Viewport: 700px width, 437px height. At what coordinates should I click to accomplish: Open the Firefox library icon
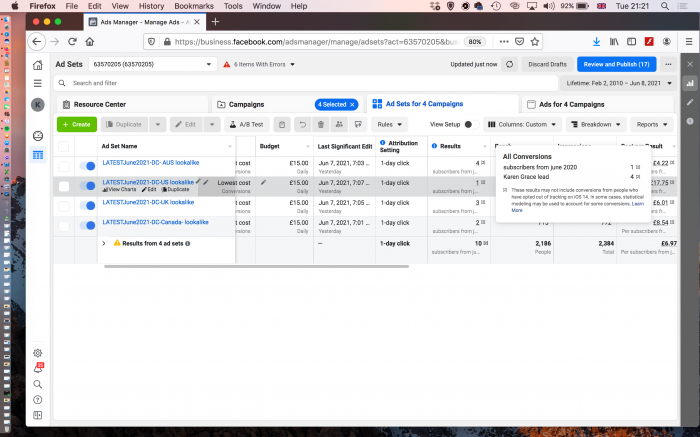tap(614, 42)
